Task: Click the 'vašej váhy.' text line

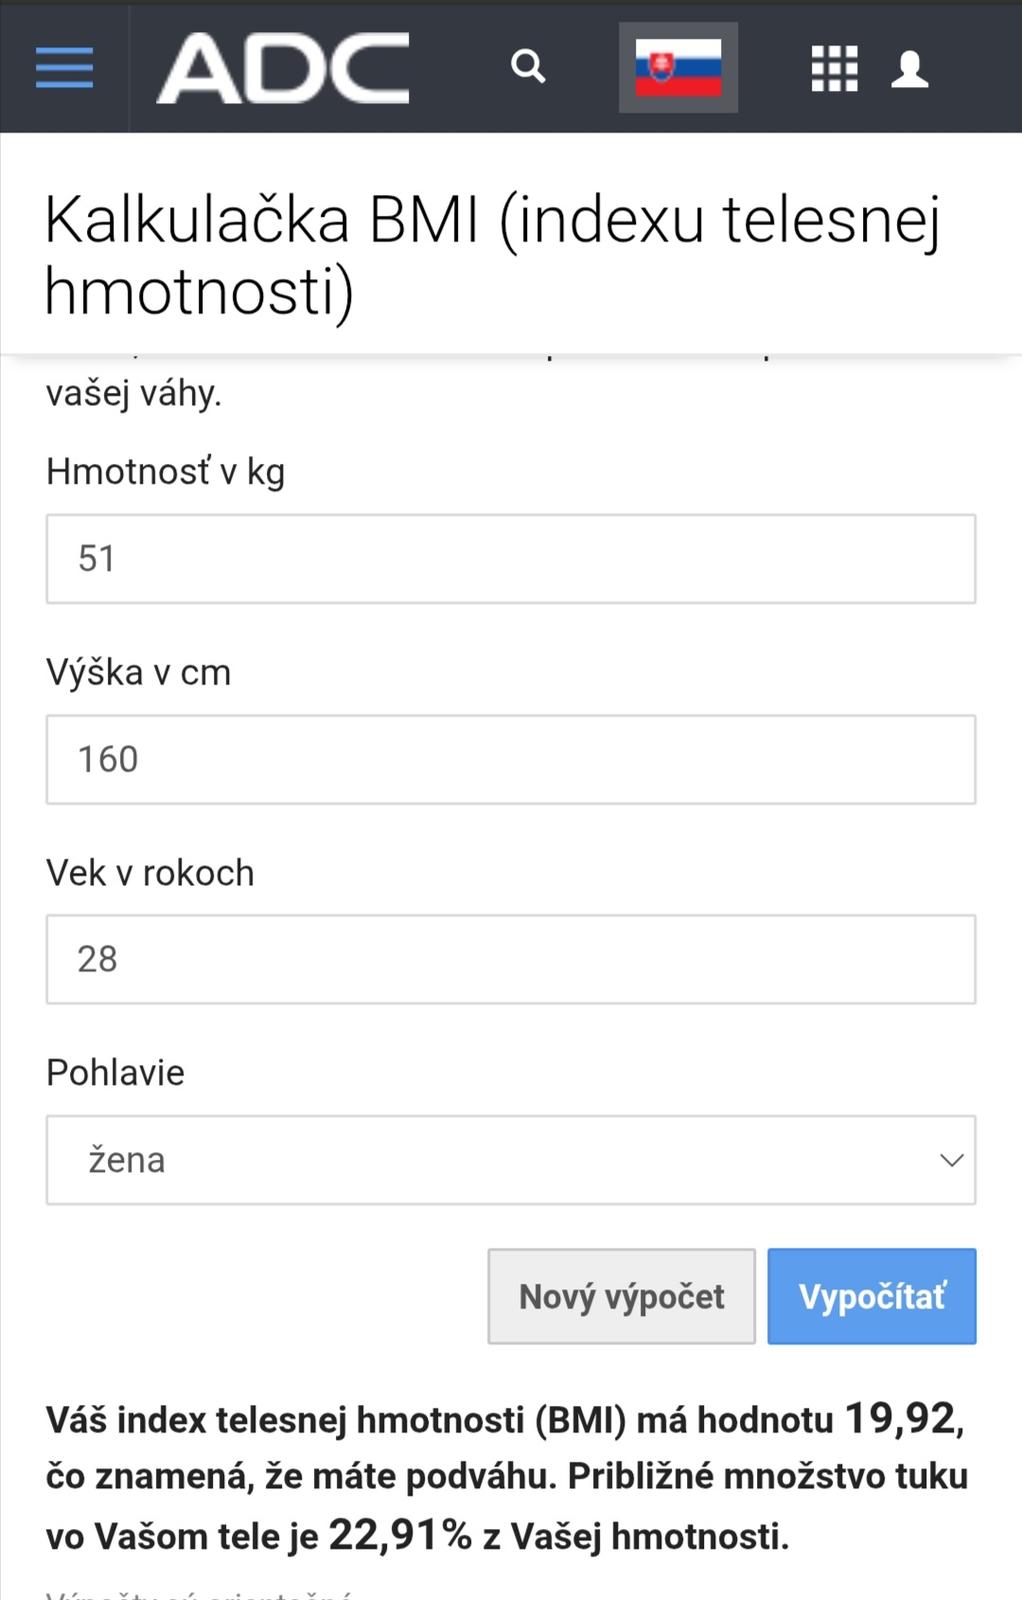Action: tap(133, 394)
